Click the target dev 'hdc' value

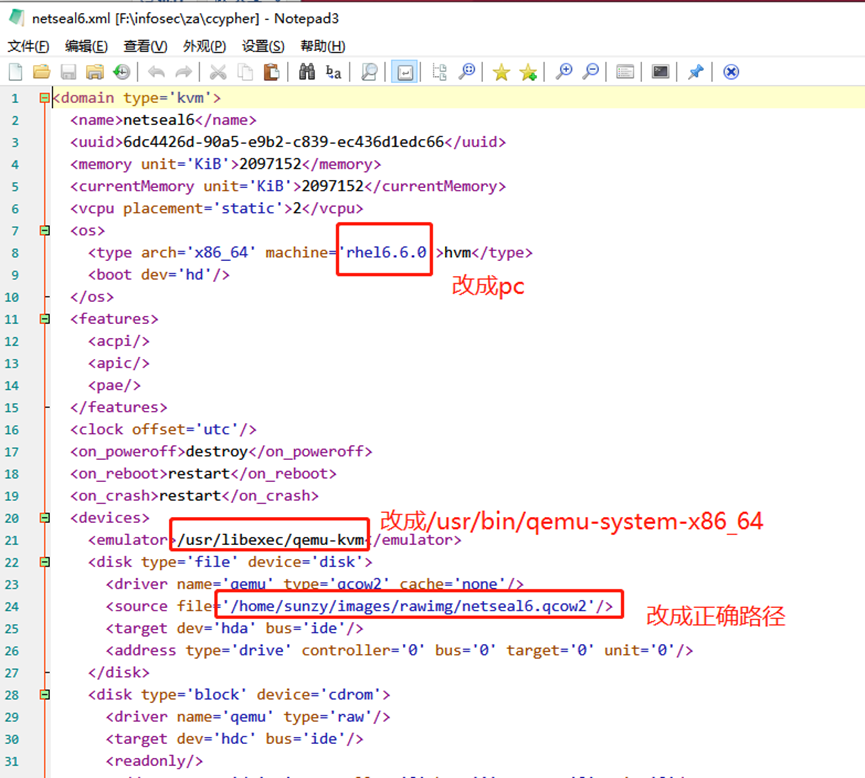click(239, 738)
